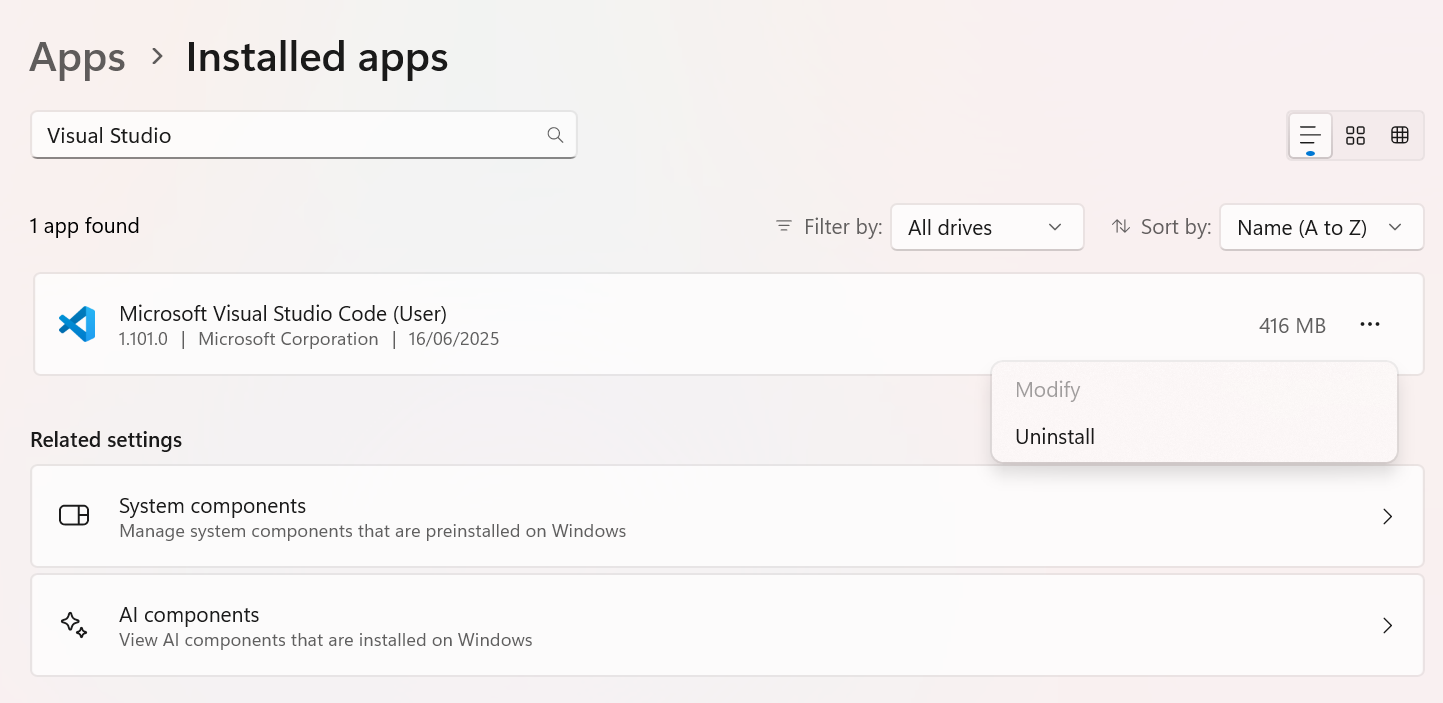1443x703 pixels.
Task: Click the search magnifier icon
Action: tap(555, 135)
